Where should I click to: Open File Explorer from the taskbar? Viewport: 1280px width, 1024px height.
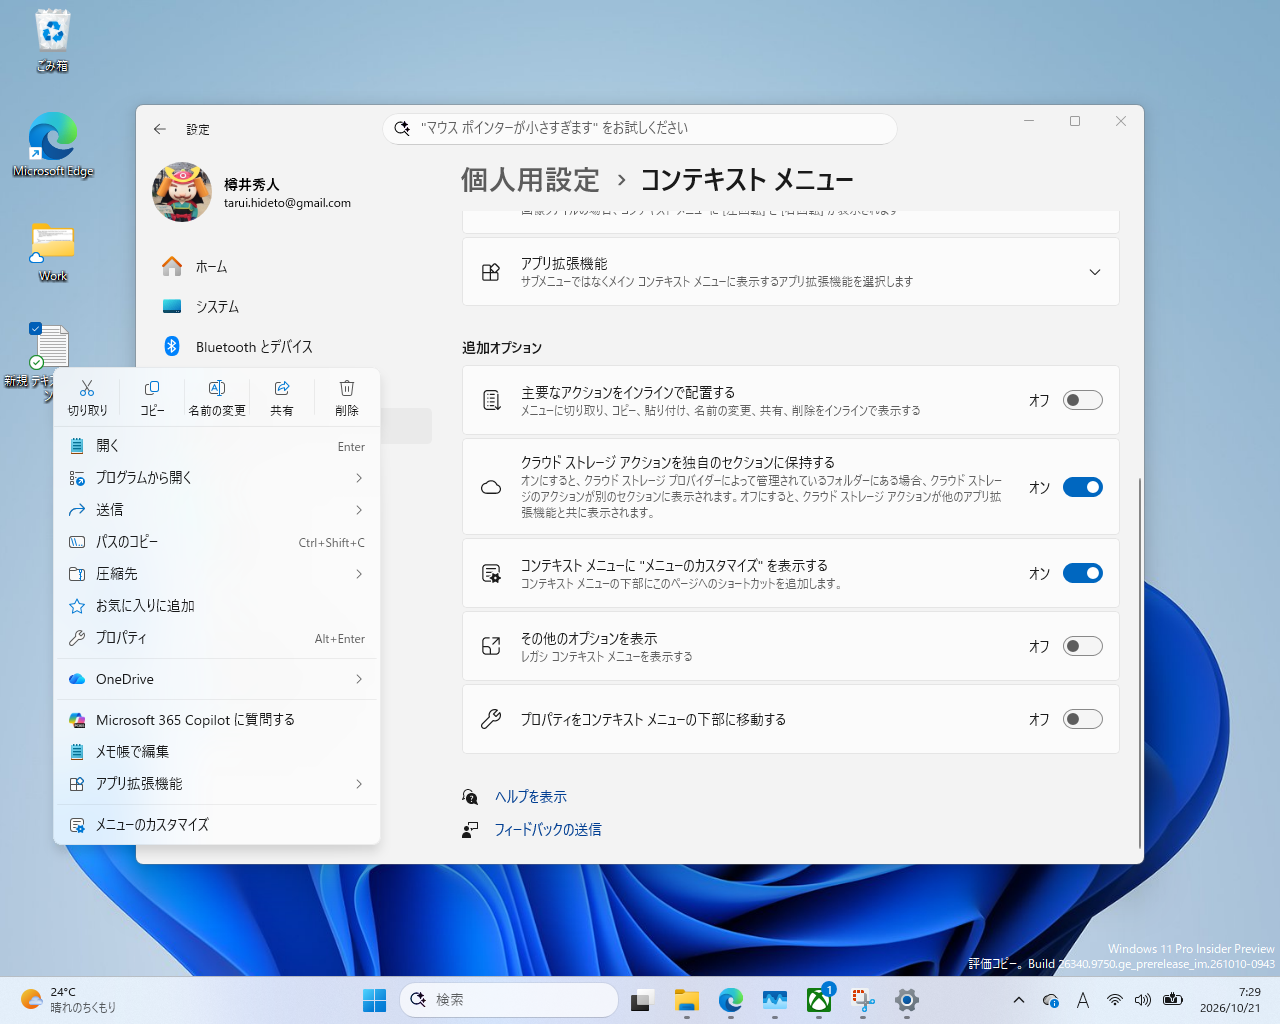pos(686,1000)
